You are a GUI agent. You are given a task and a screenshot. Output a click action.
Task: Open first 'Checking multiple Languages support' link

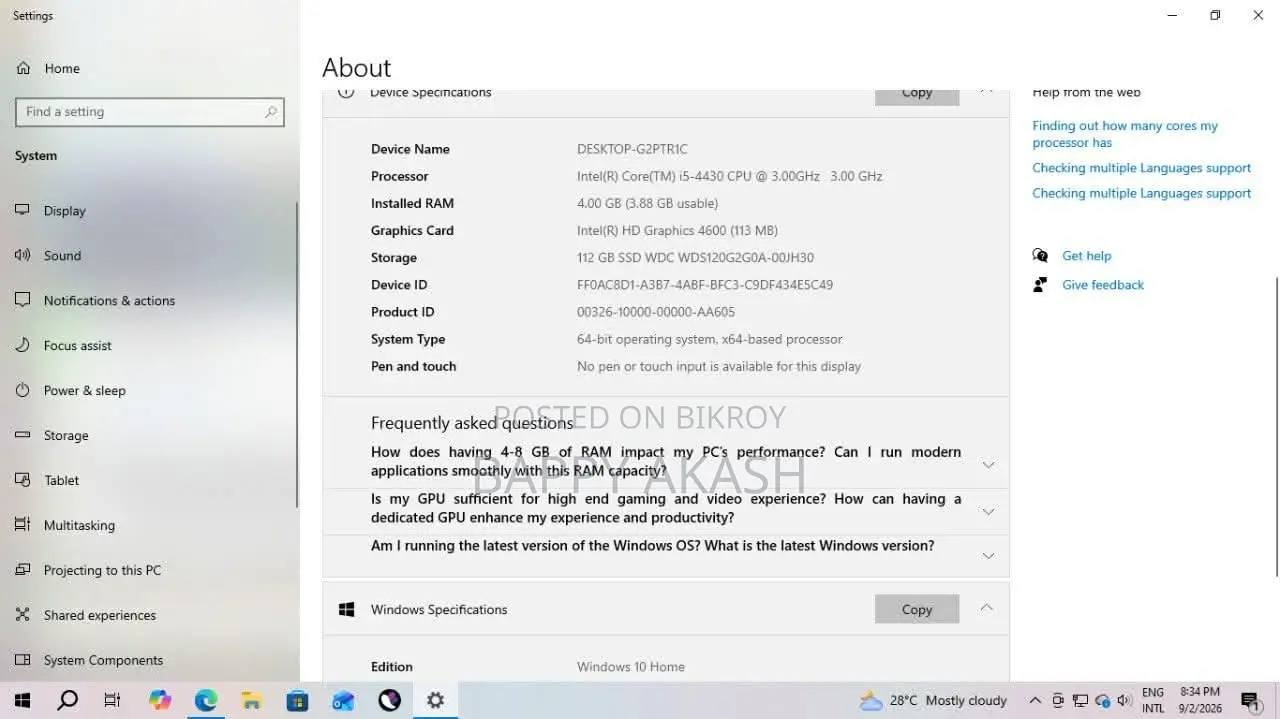tap(1141, 168)
